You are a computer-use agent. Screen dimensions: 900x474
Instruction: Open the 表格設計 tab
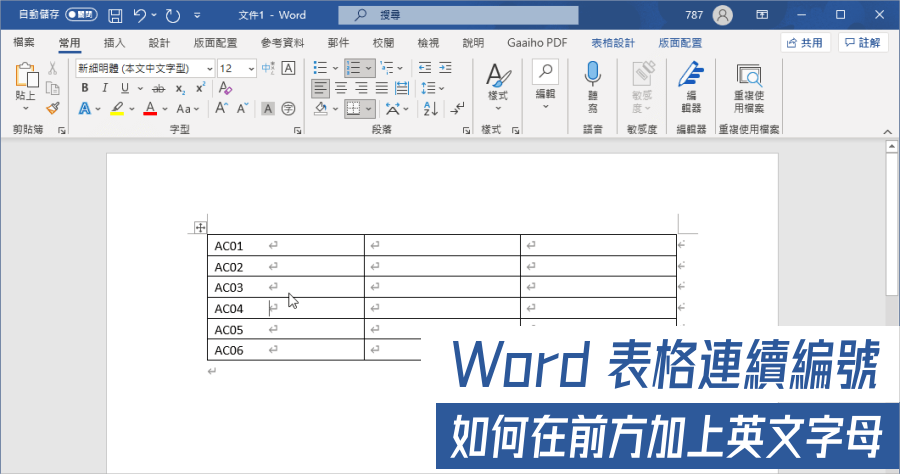coord(613,42)
